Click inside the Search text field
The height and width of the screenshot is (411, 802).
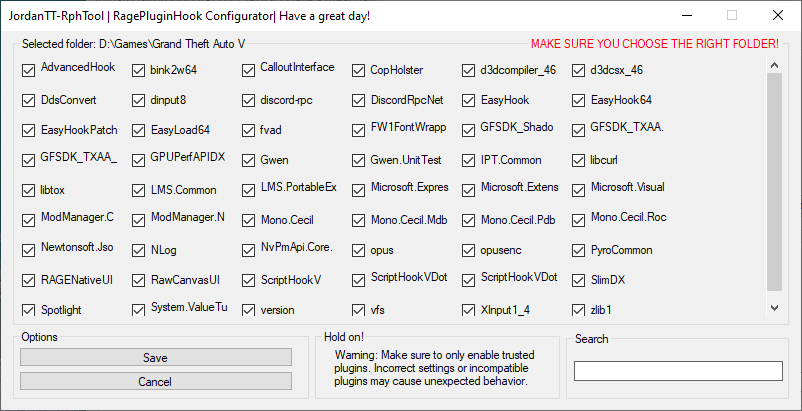tap(677, 371)
